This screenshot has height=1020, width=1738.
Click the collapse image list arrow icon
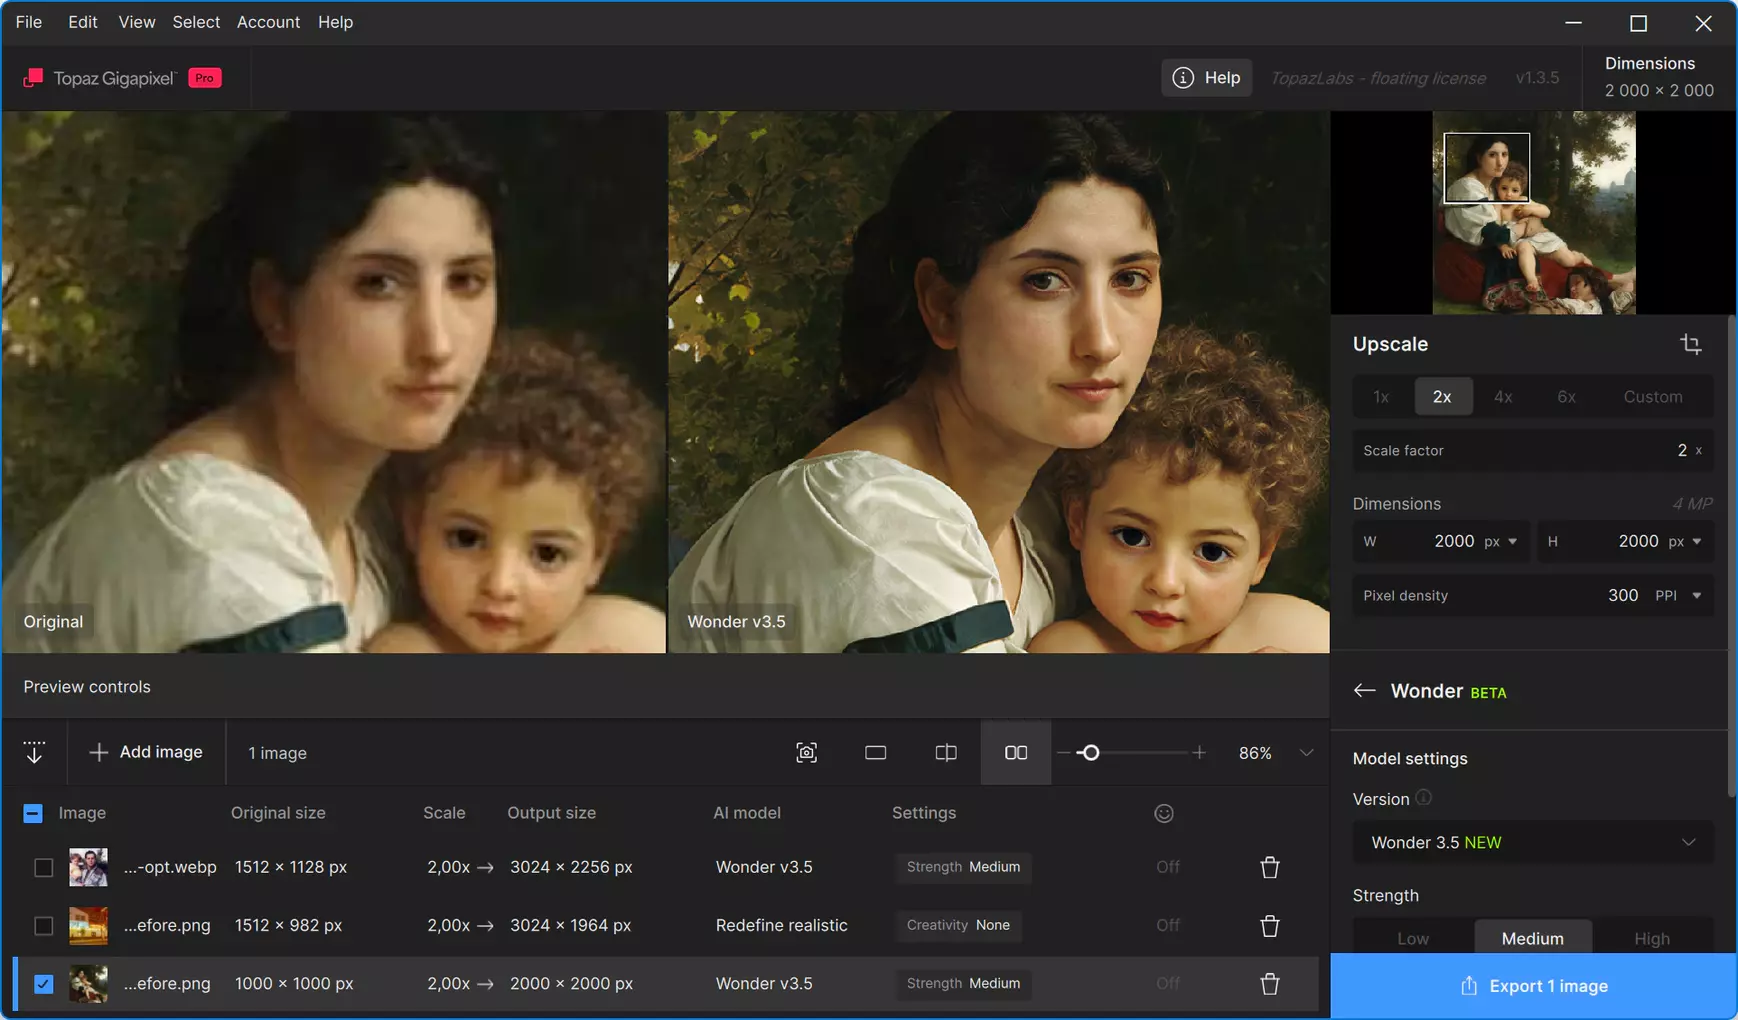pos(34,752)
